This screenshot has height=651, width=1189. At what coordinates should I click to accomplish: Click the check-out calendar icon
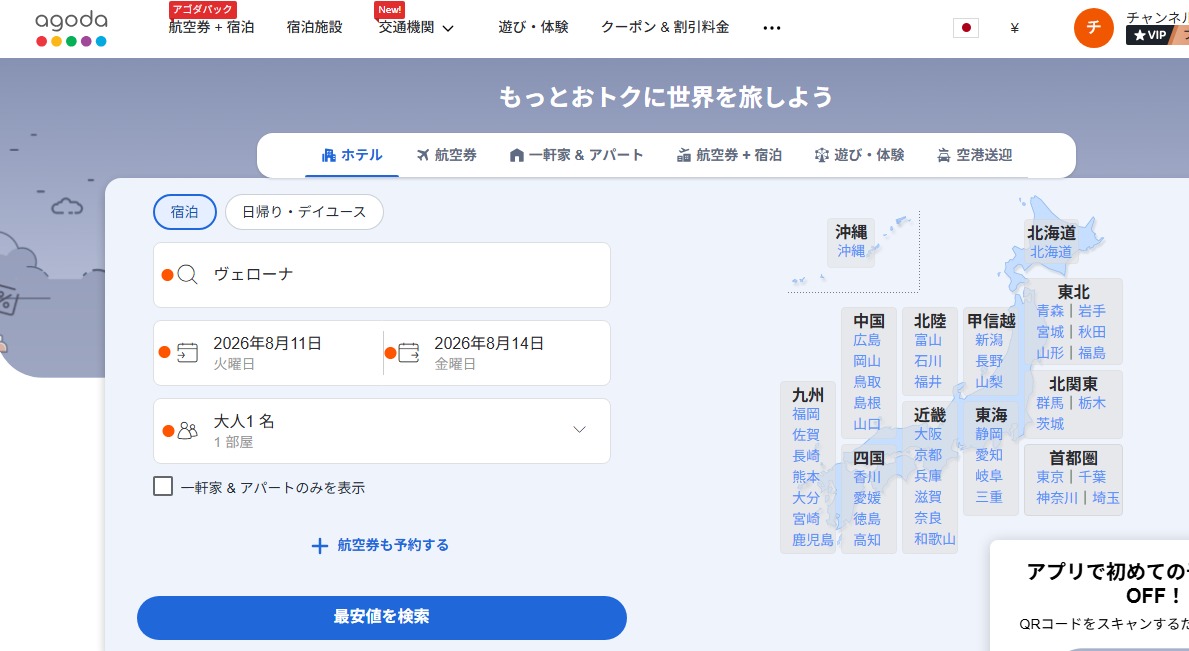pyautogui.click(x=409, y=352)
